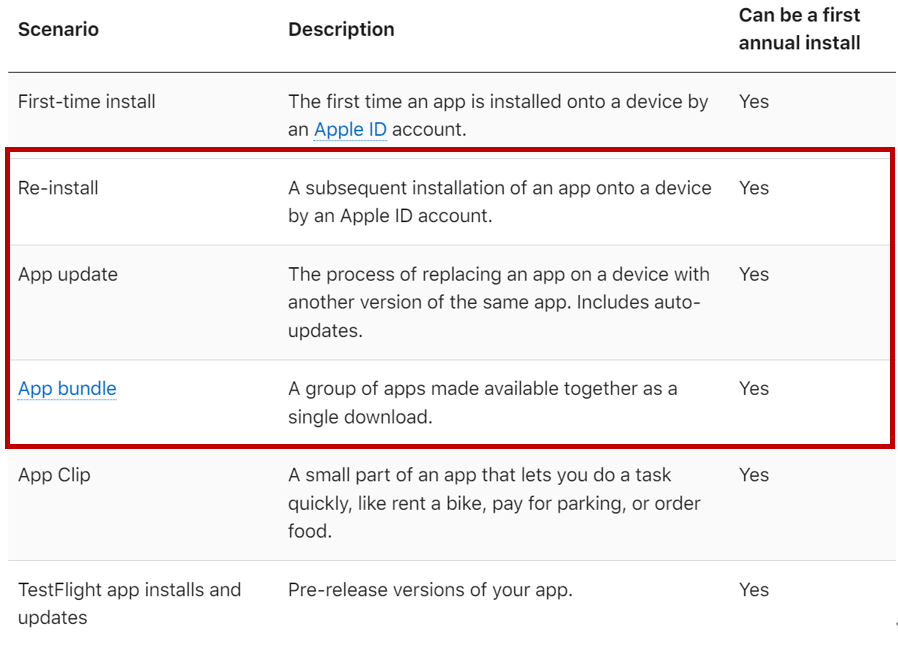
Task: Click Yes in the Re-install row
Action: pyautogui.click(x=754, y=187)
